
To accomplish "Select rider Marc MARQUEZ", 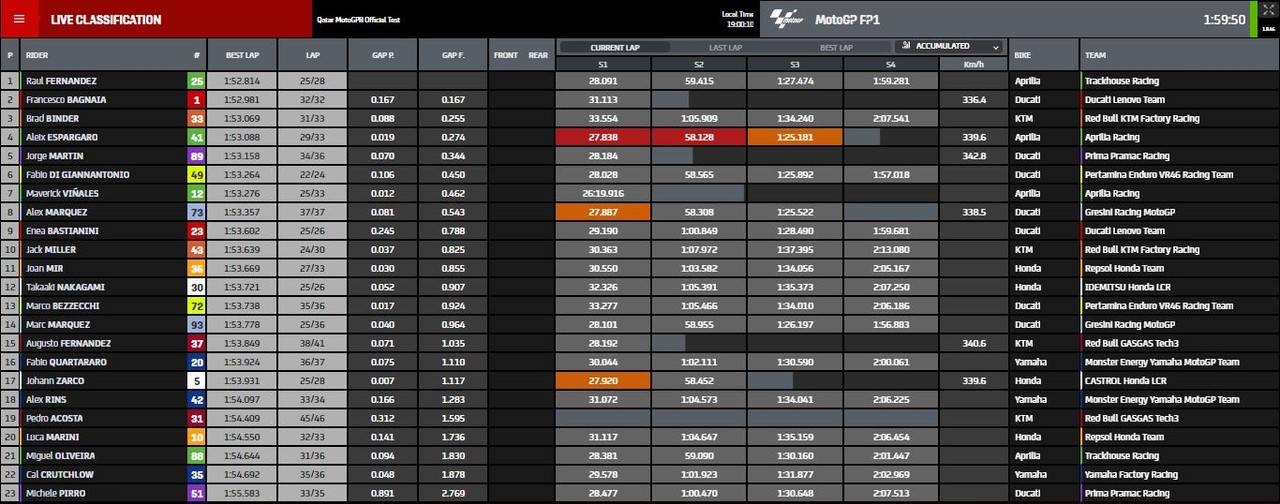I will point(58,325).
